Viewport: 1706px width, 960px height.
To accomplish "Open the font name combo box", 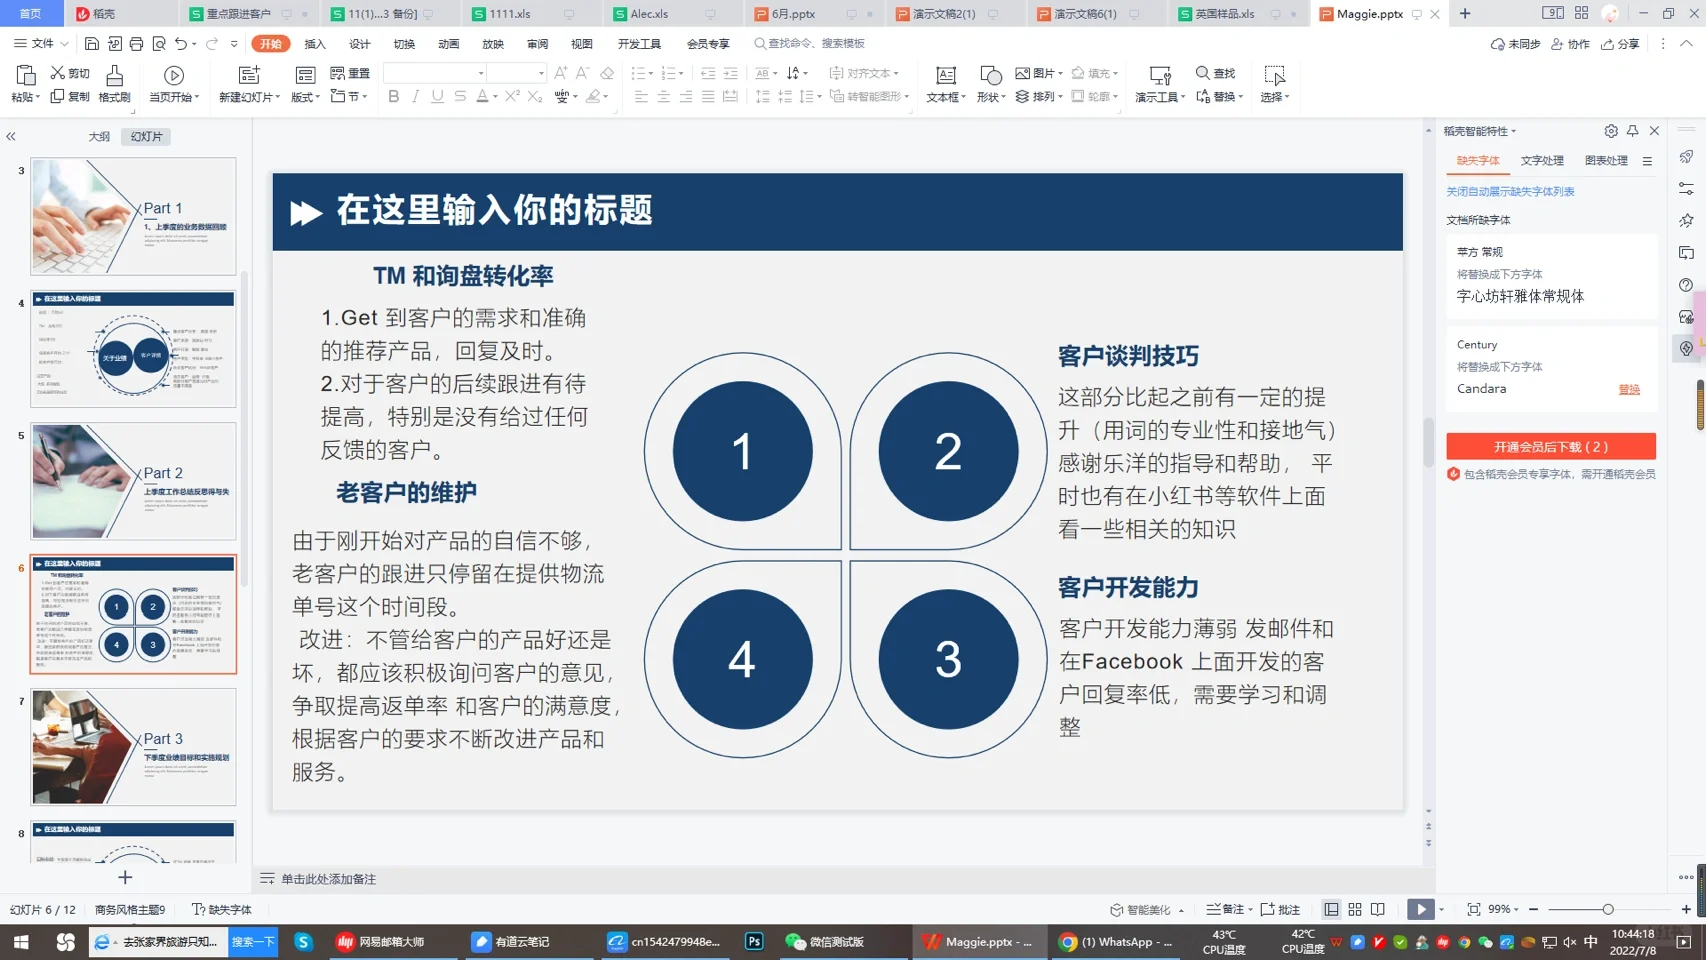I will (x=435, y=73).
